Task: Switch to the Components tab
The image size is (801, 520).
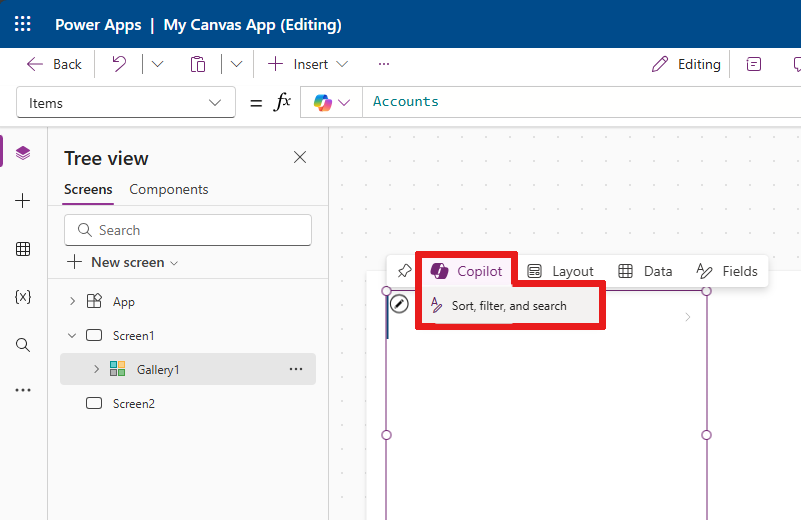Action: coord(169,190)
